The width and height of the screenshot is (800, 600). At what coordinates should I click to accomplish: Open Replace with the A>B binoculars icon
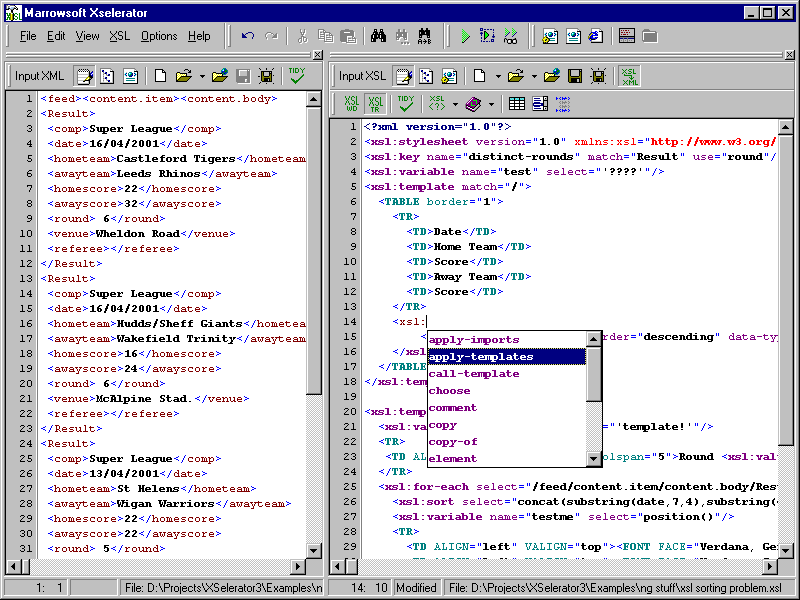(424, 36)
